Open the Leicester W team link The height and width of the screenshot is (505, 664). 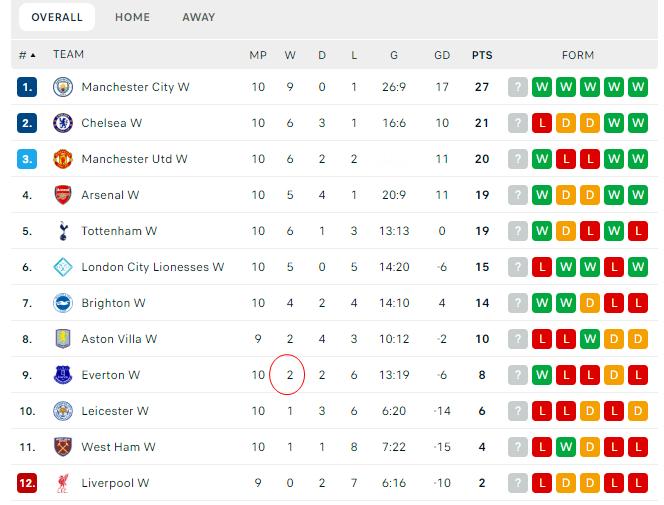[115, 411]
